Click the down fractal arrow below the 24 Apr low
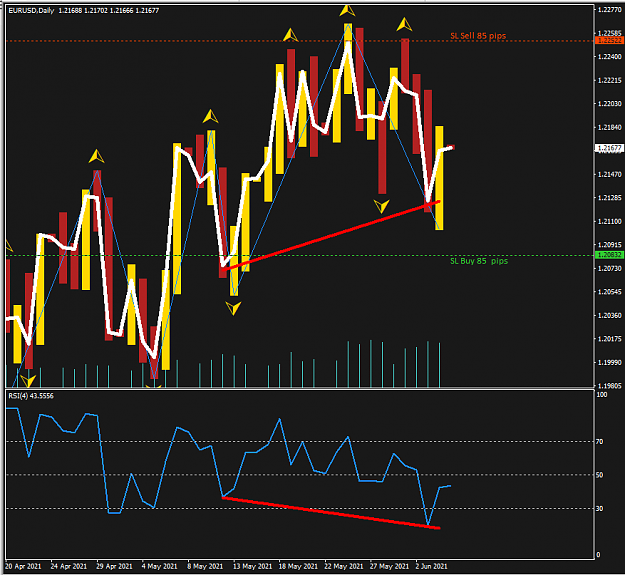Image resolution: width=625 pixels, height=575 pixels. coord(28,381)
